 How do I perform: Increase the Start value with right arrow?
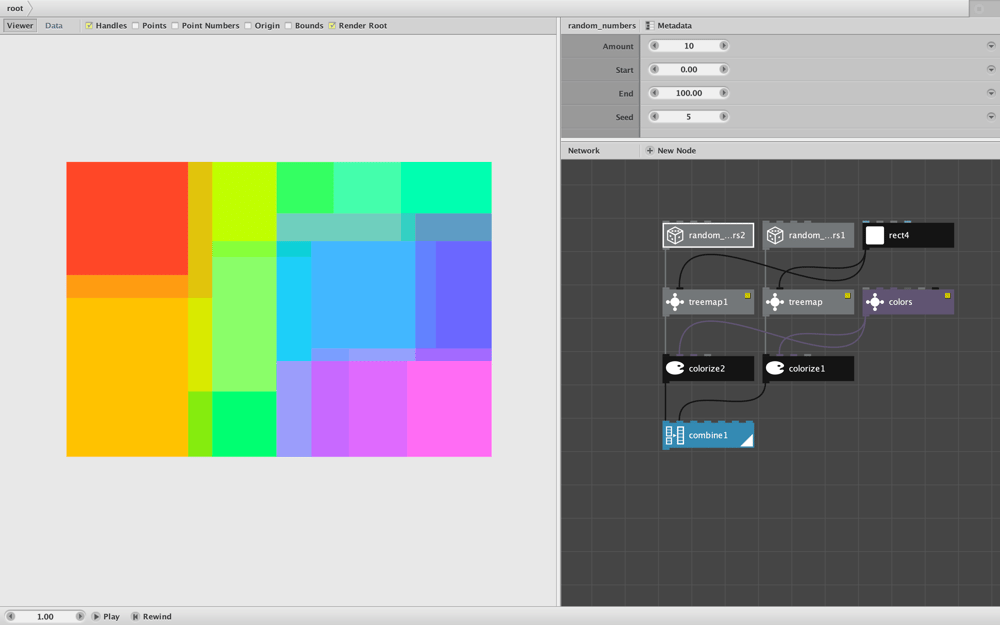click(723, 70)
